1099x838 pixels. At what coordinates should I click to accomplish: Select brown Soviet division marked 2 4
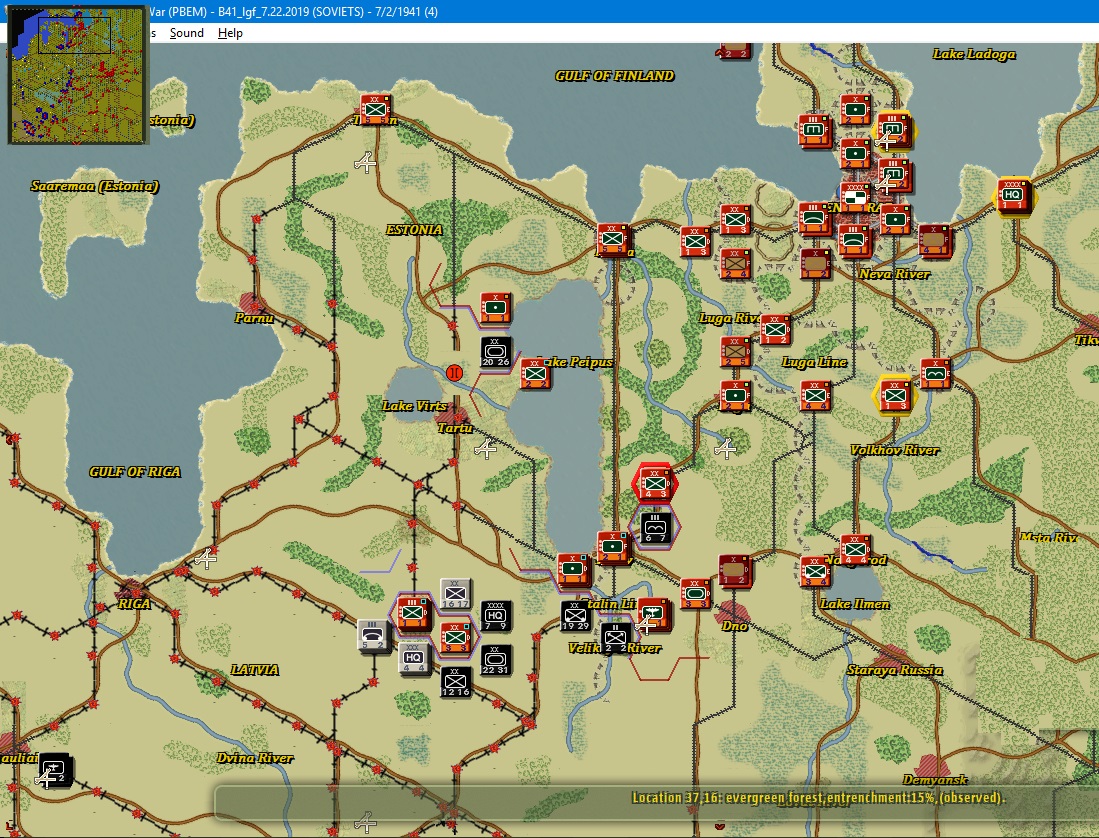735,264
